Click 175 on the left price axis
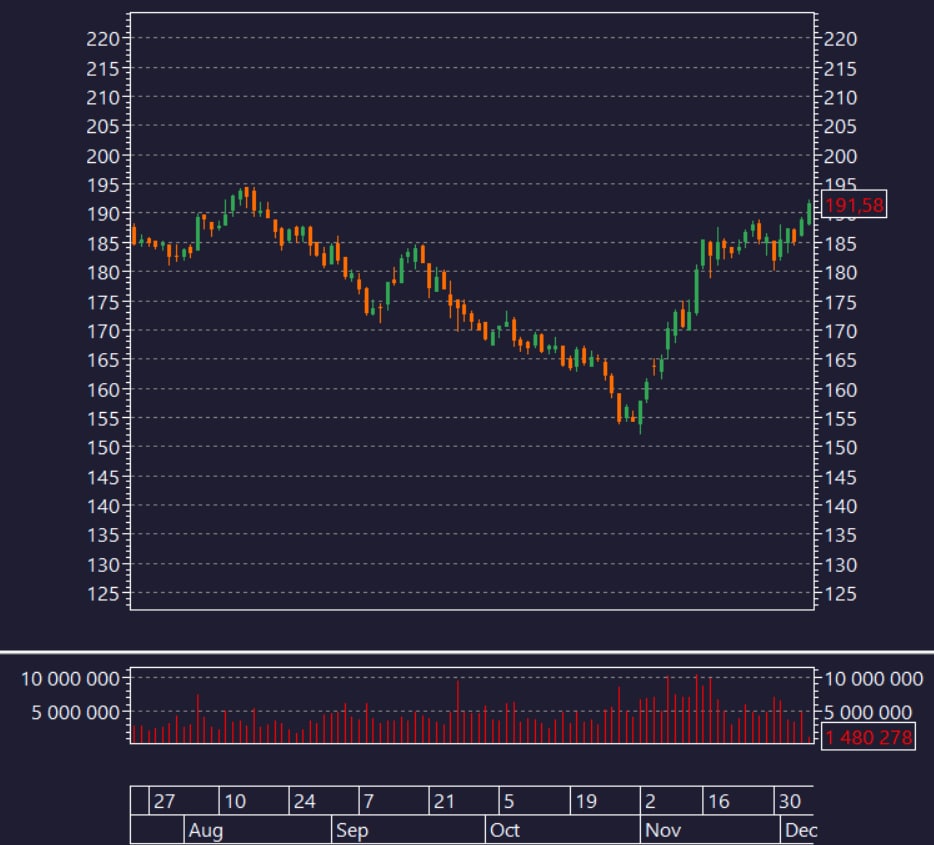This screenshot has width=934, height=845. click(x=103, y=303)
